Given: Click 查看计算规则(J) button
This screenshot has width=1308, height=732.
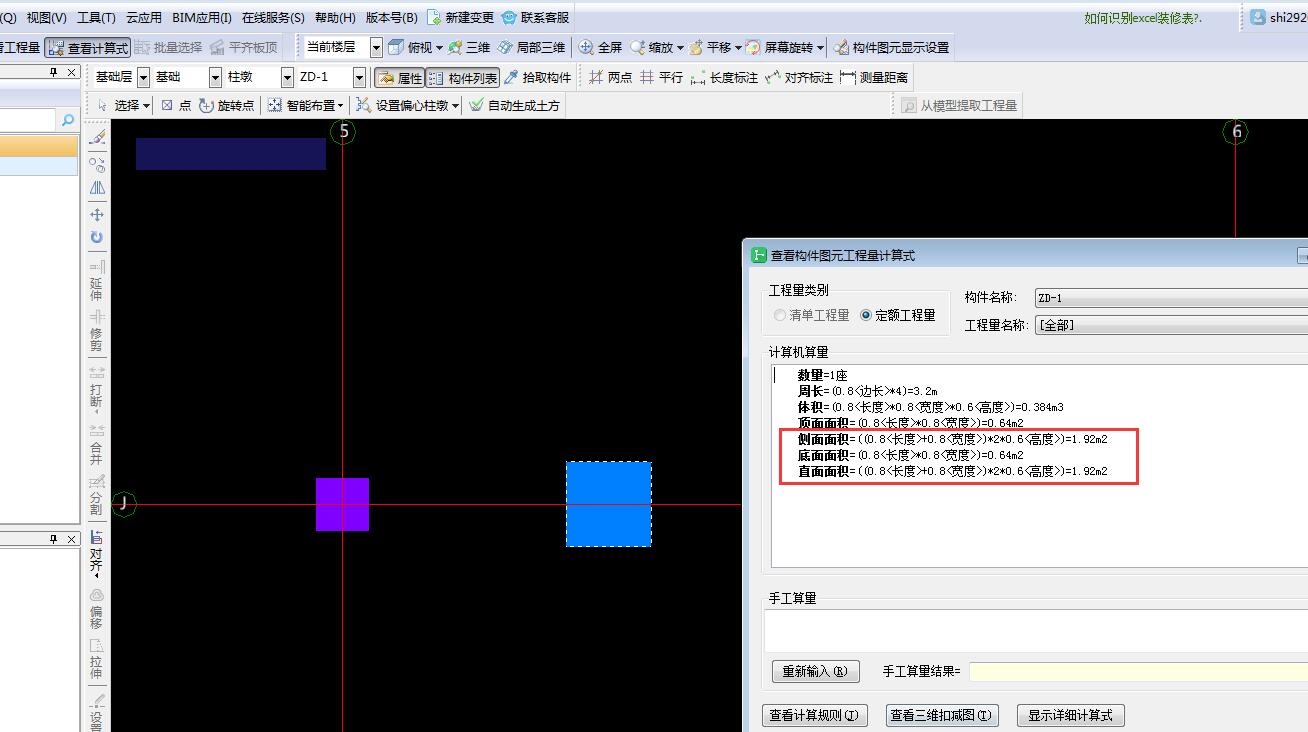Looking at the screenshot, I should [815, 715].
